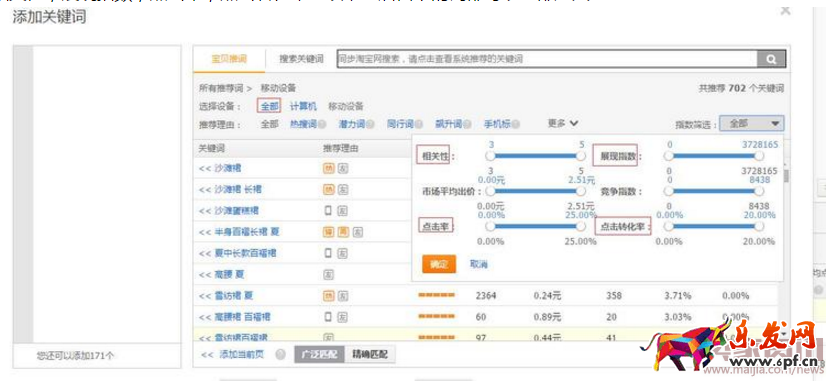Click right handle of 展现指数 slider
828x382 pixels.
[x=759, y=156]
